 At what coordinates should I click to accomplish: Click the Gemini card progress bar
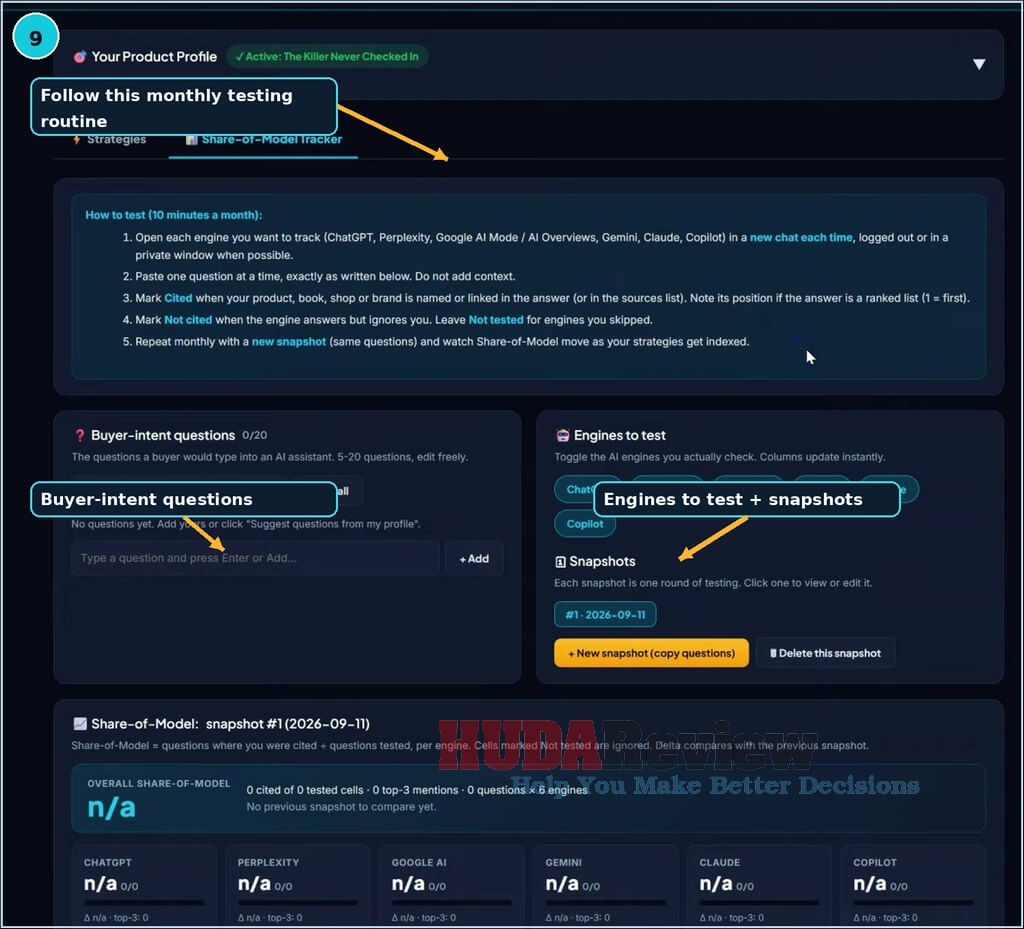click(605, 903)
